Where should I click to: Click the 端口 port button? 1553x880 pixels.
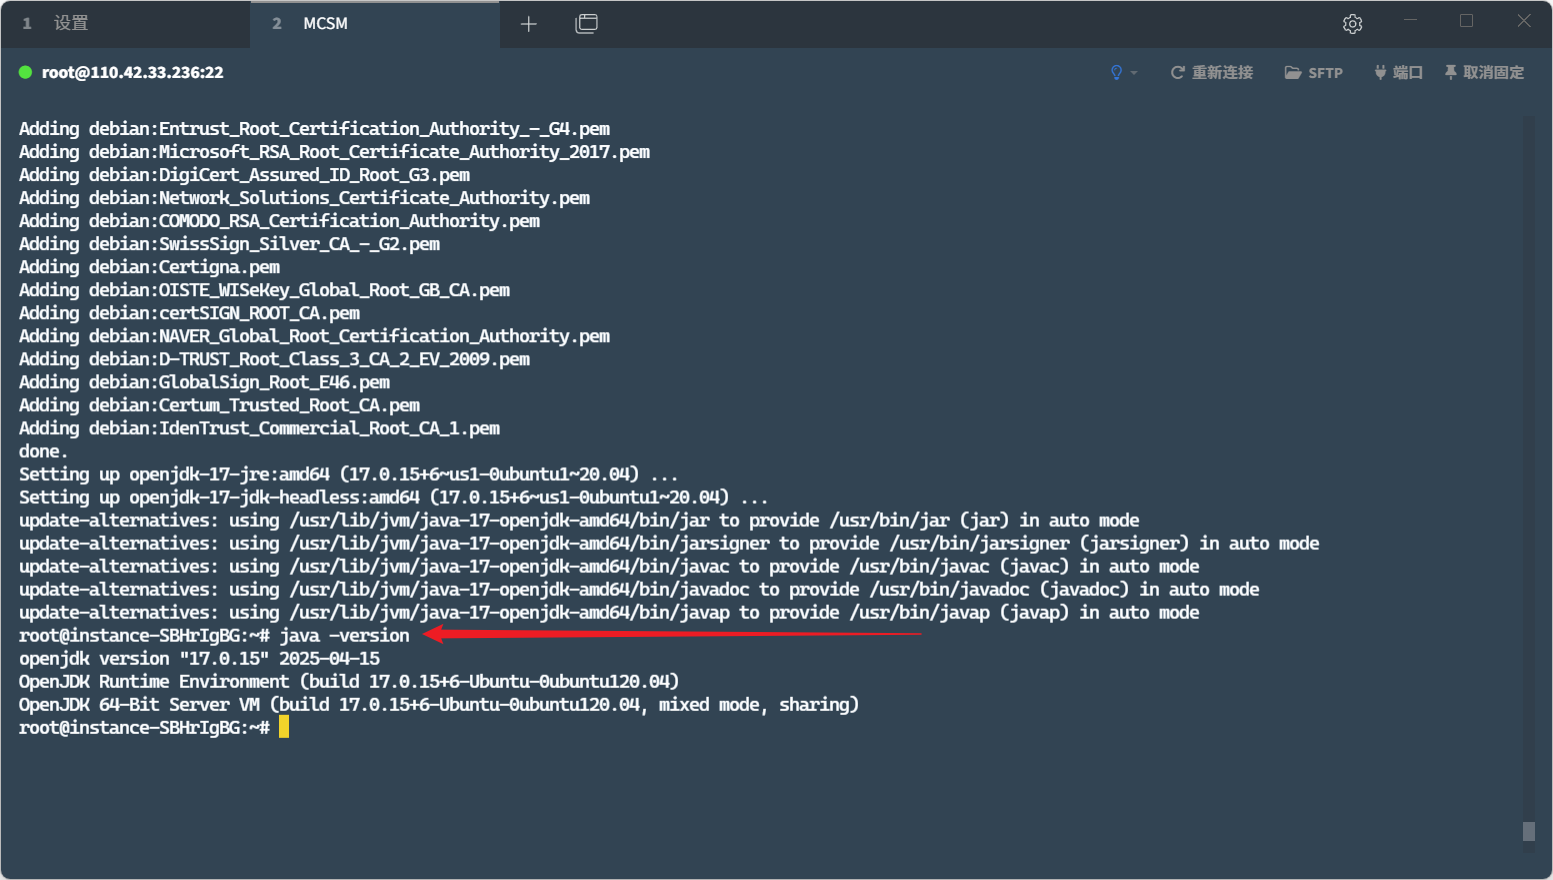(x=1398, y=72)
